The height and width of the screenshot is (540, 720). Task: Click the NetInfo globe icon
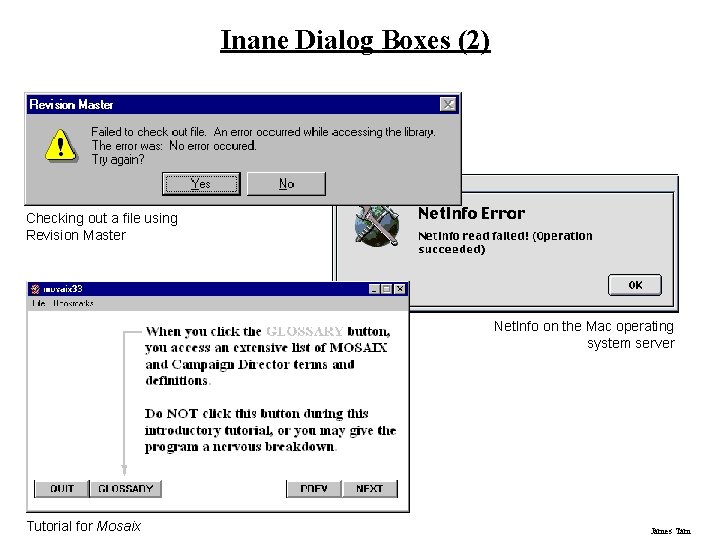click(377, 226)
